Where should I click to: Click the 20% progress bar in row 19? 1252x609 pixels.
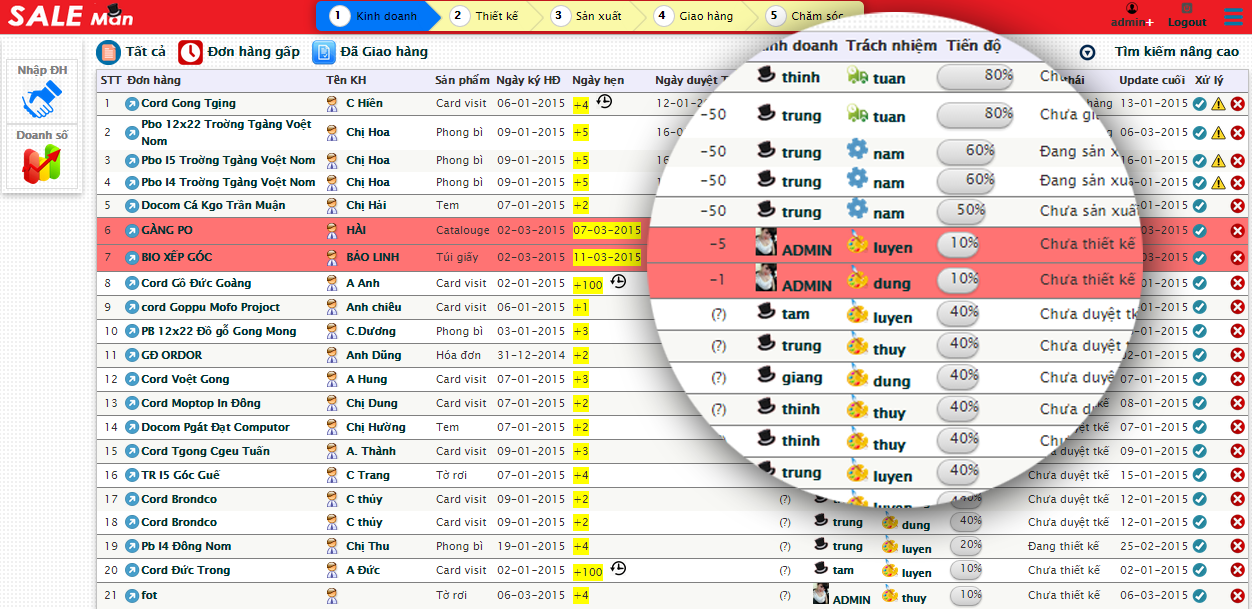[966, 545]
